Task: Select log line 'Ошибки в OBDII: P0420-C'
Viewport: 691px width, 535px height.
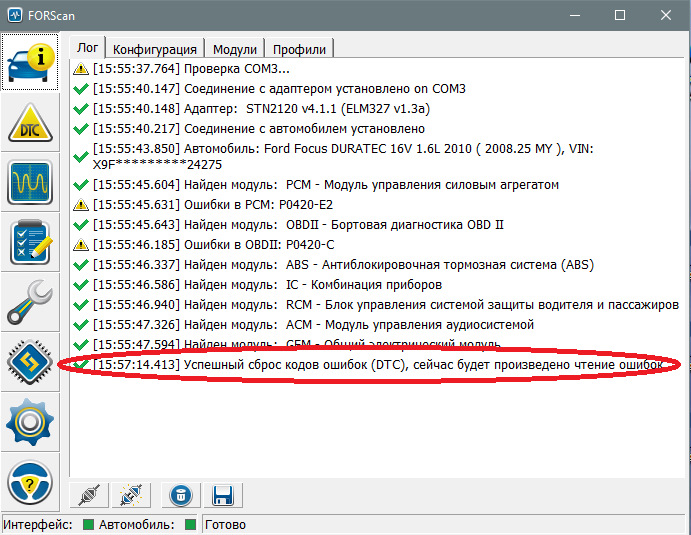Action: 213,245
